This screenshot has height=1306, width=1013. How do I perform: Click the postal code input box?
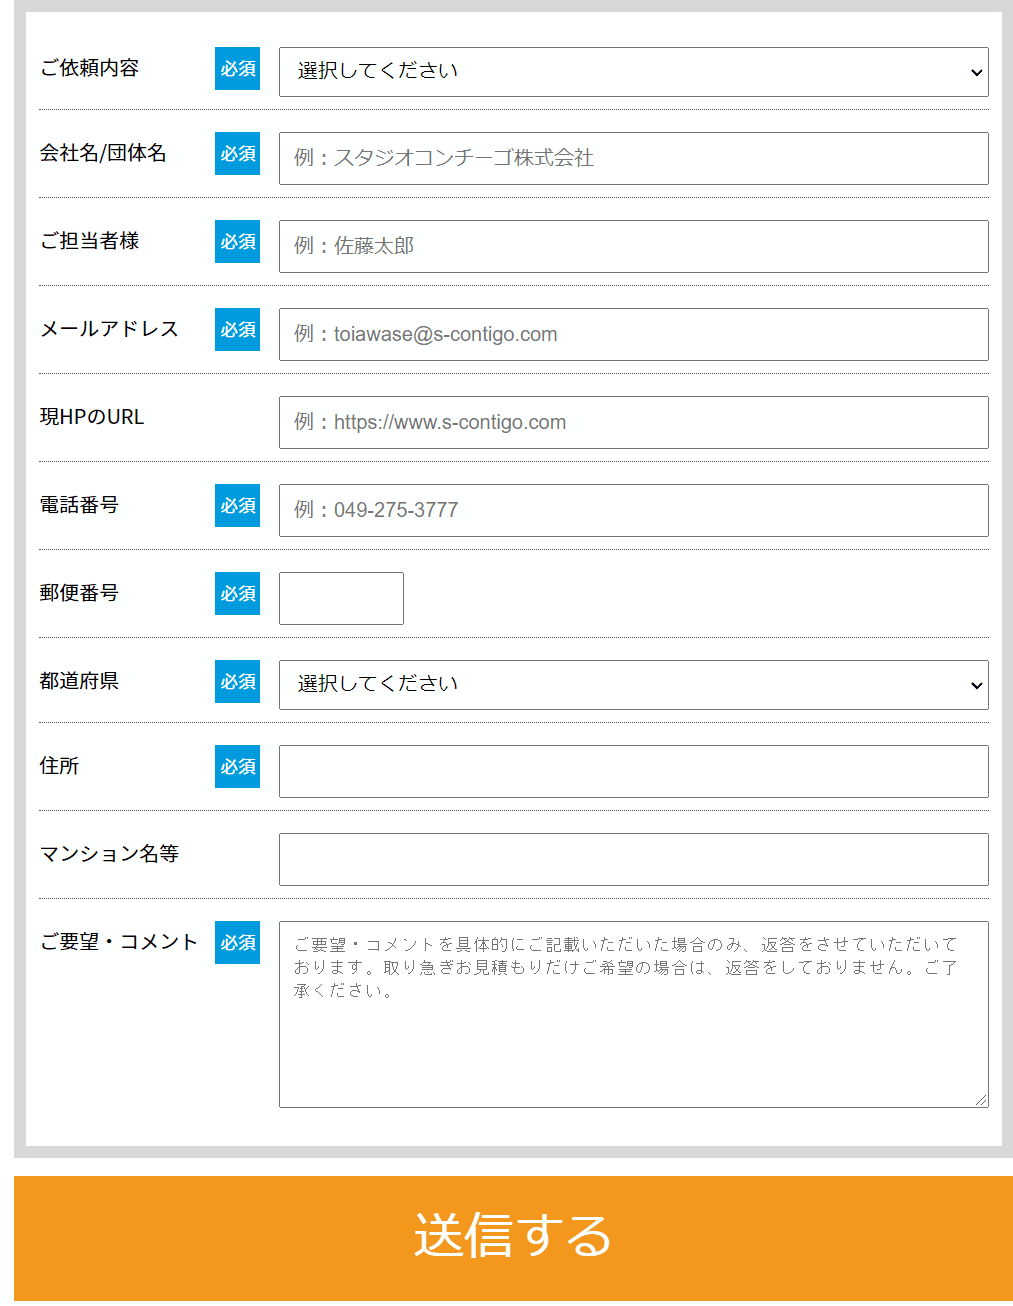[x=340, y=598]
